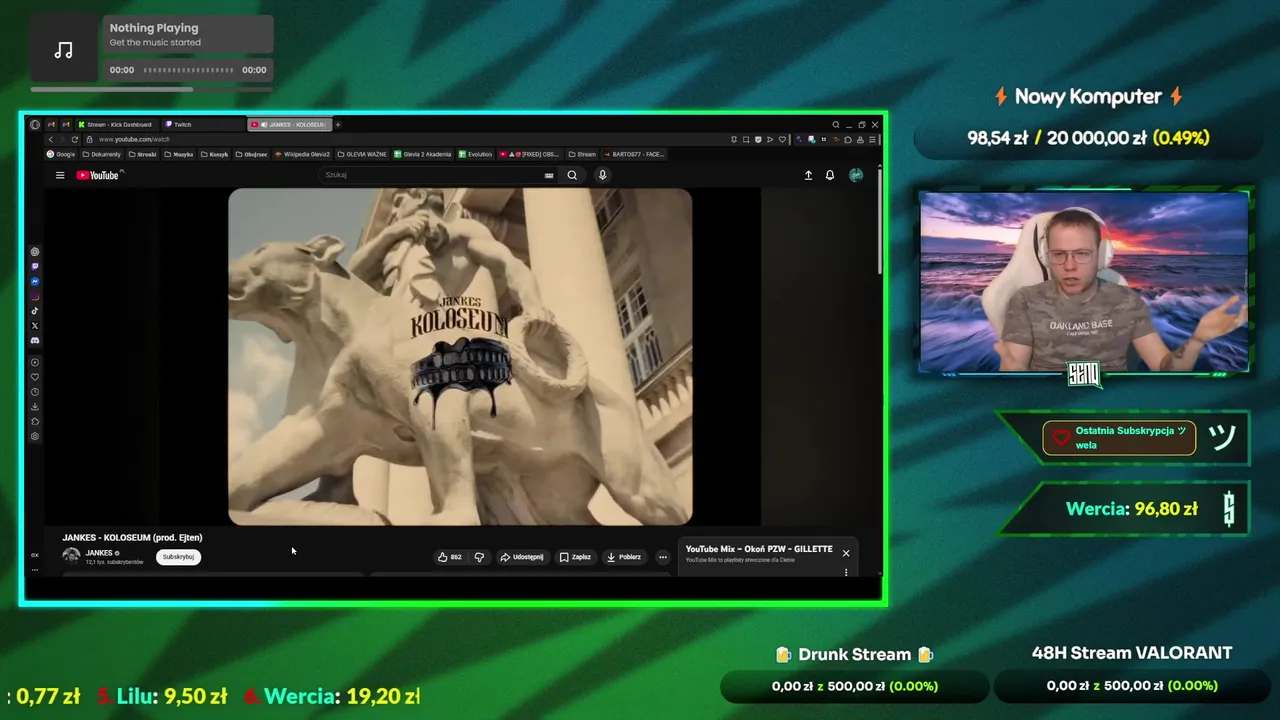Open the history clock icon in the browser sidebar
The width and height of the screenshot is (1280, 720).
(x=35, y=392)
